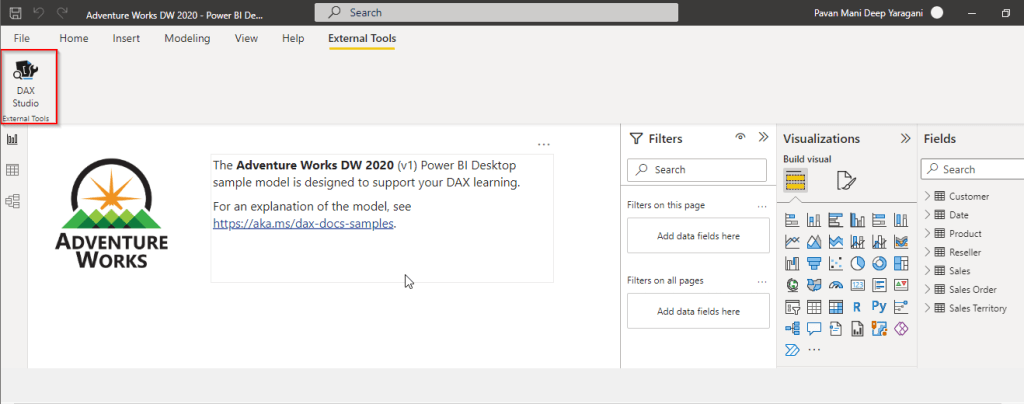
Task: Insert a Python visual
Action: pos(880,307)
